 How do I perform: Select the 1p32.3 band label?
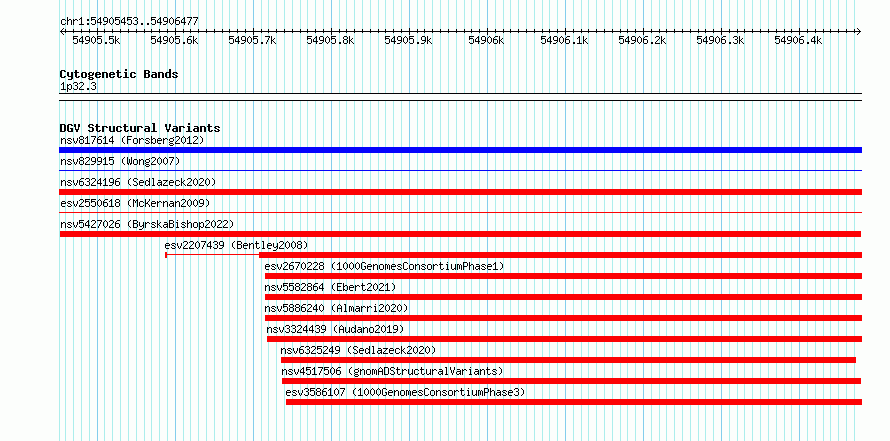78,87
